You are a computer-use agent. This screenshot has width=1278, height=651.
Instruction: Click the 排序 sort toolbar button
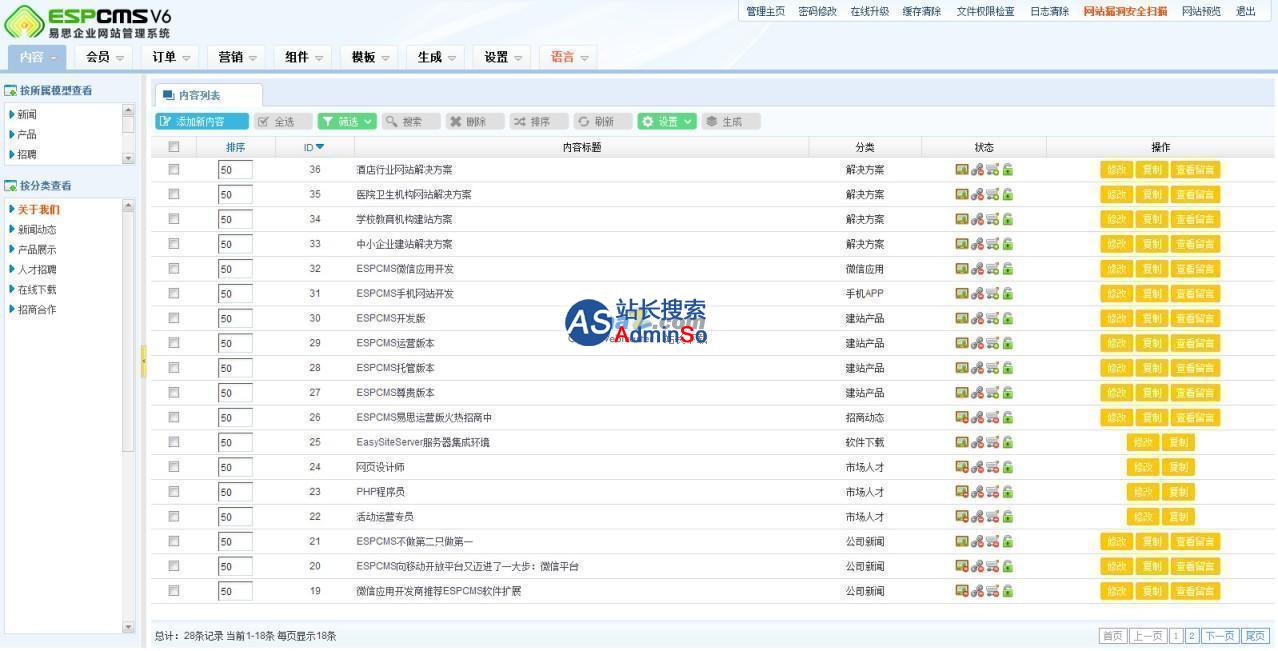click(539, 121)
